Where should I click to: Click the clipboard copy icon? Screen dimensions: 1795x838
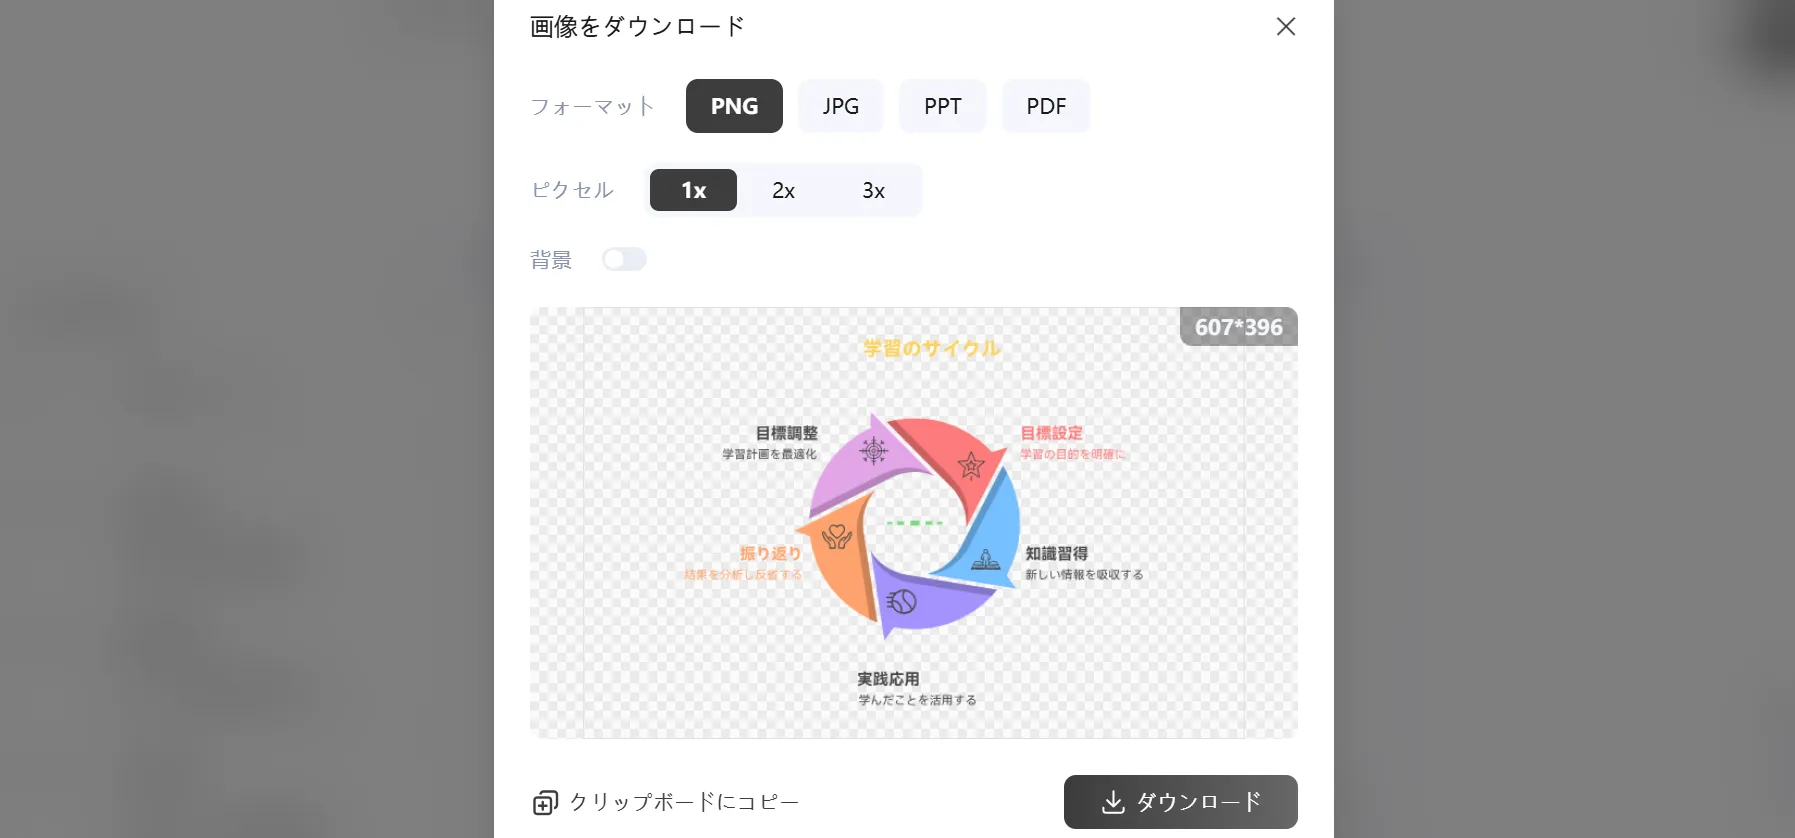point(545,803)
